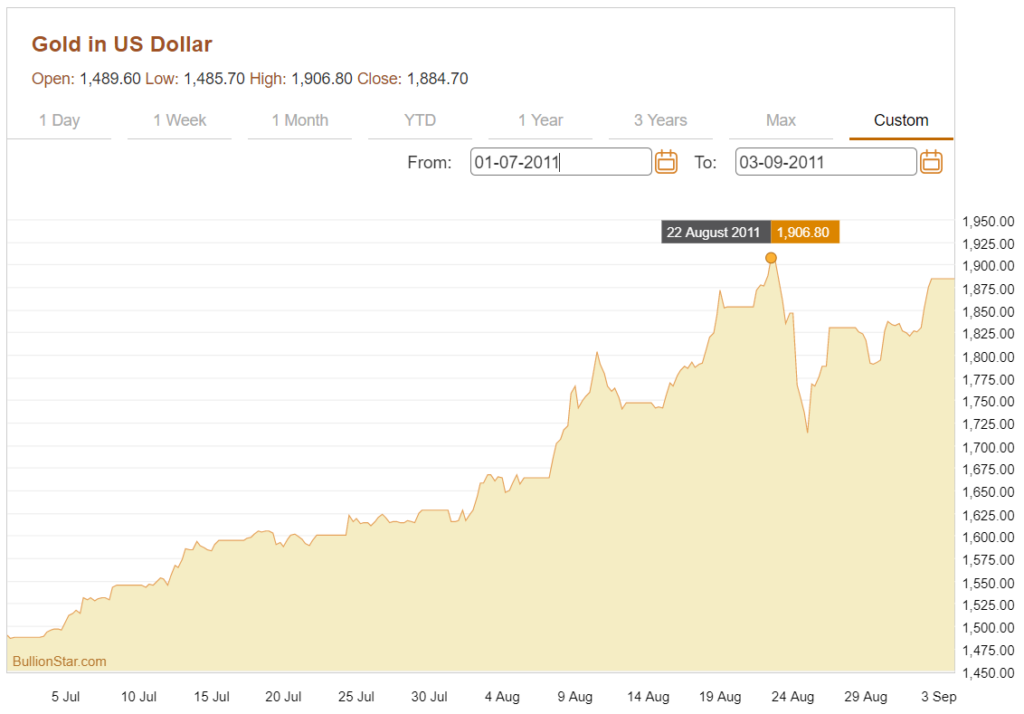The width and height of the screenshot is (1024, 714).
Task: Click the 1,700.00 price axis label
Action: click(989, 447)
